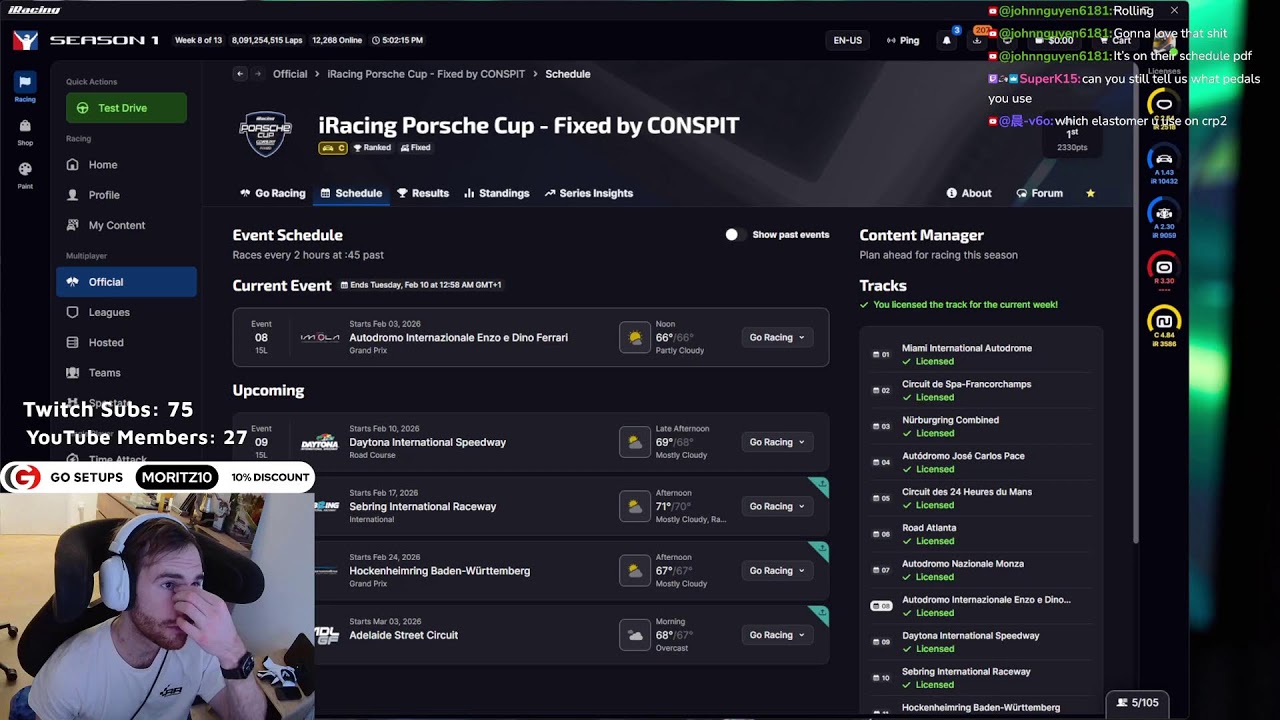The height and width of the screenshot is (720, 1280).
Task: Open the Series Insights tab
Action: point(589,193)
